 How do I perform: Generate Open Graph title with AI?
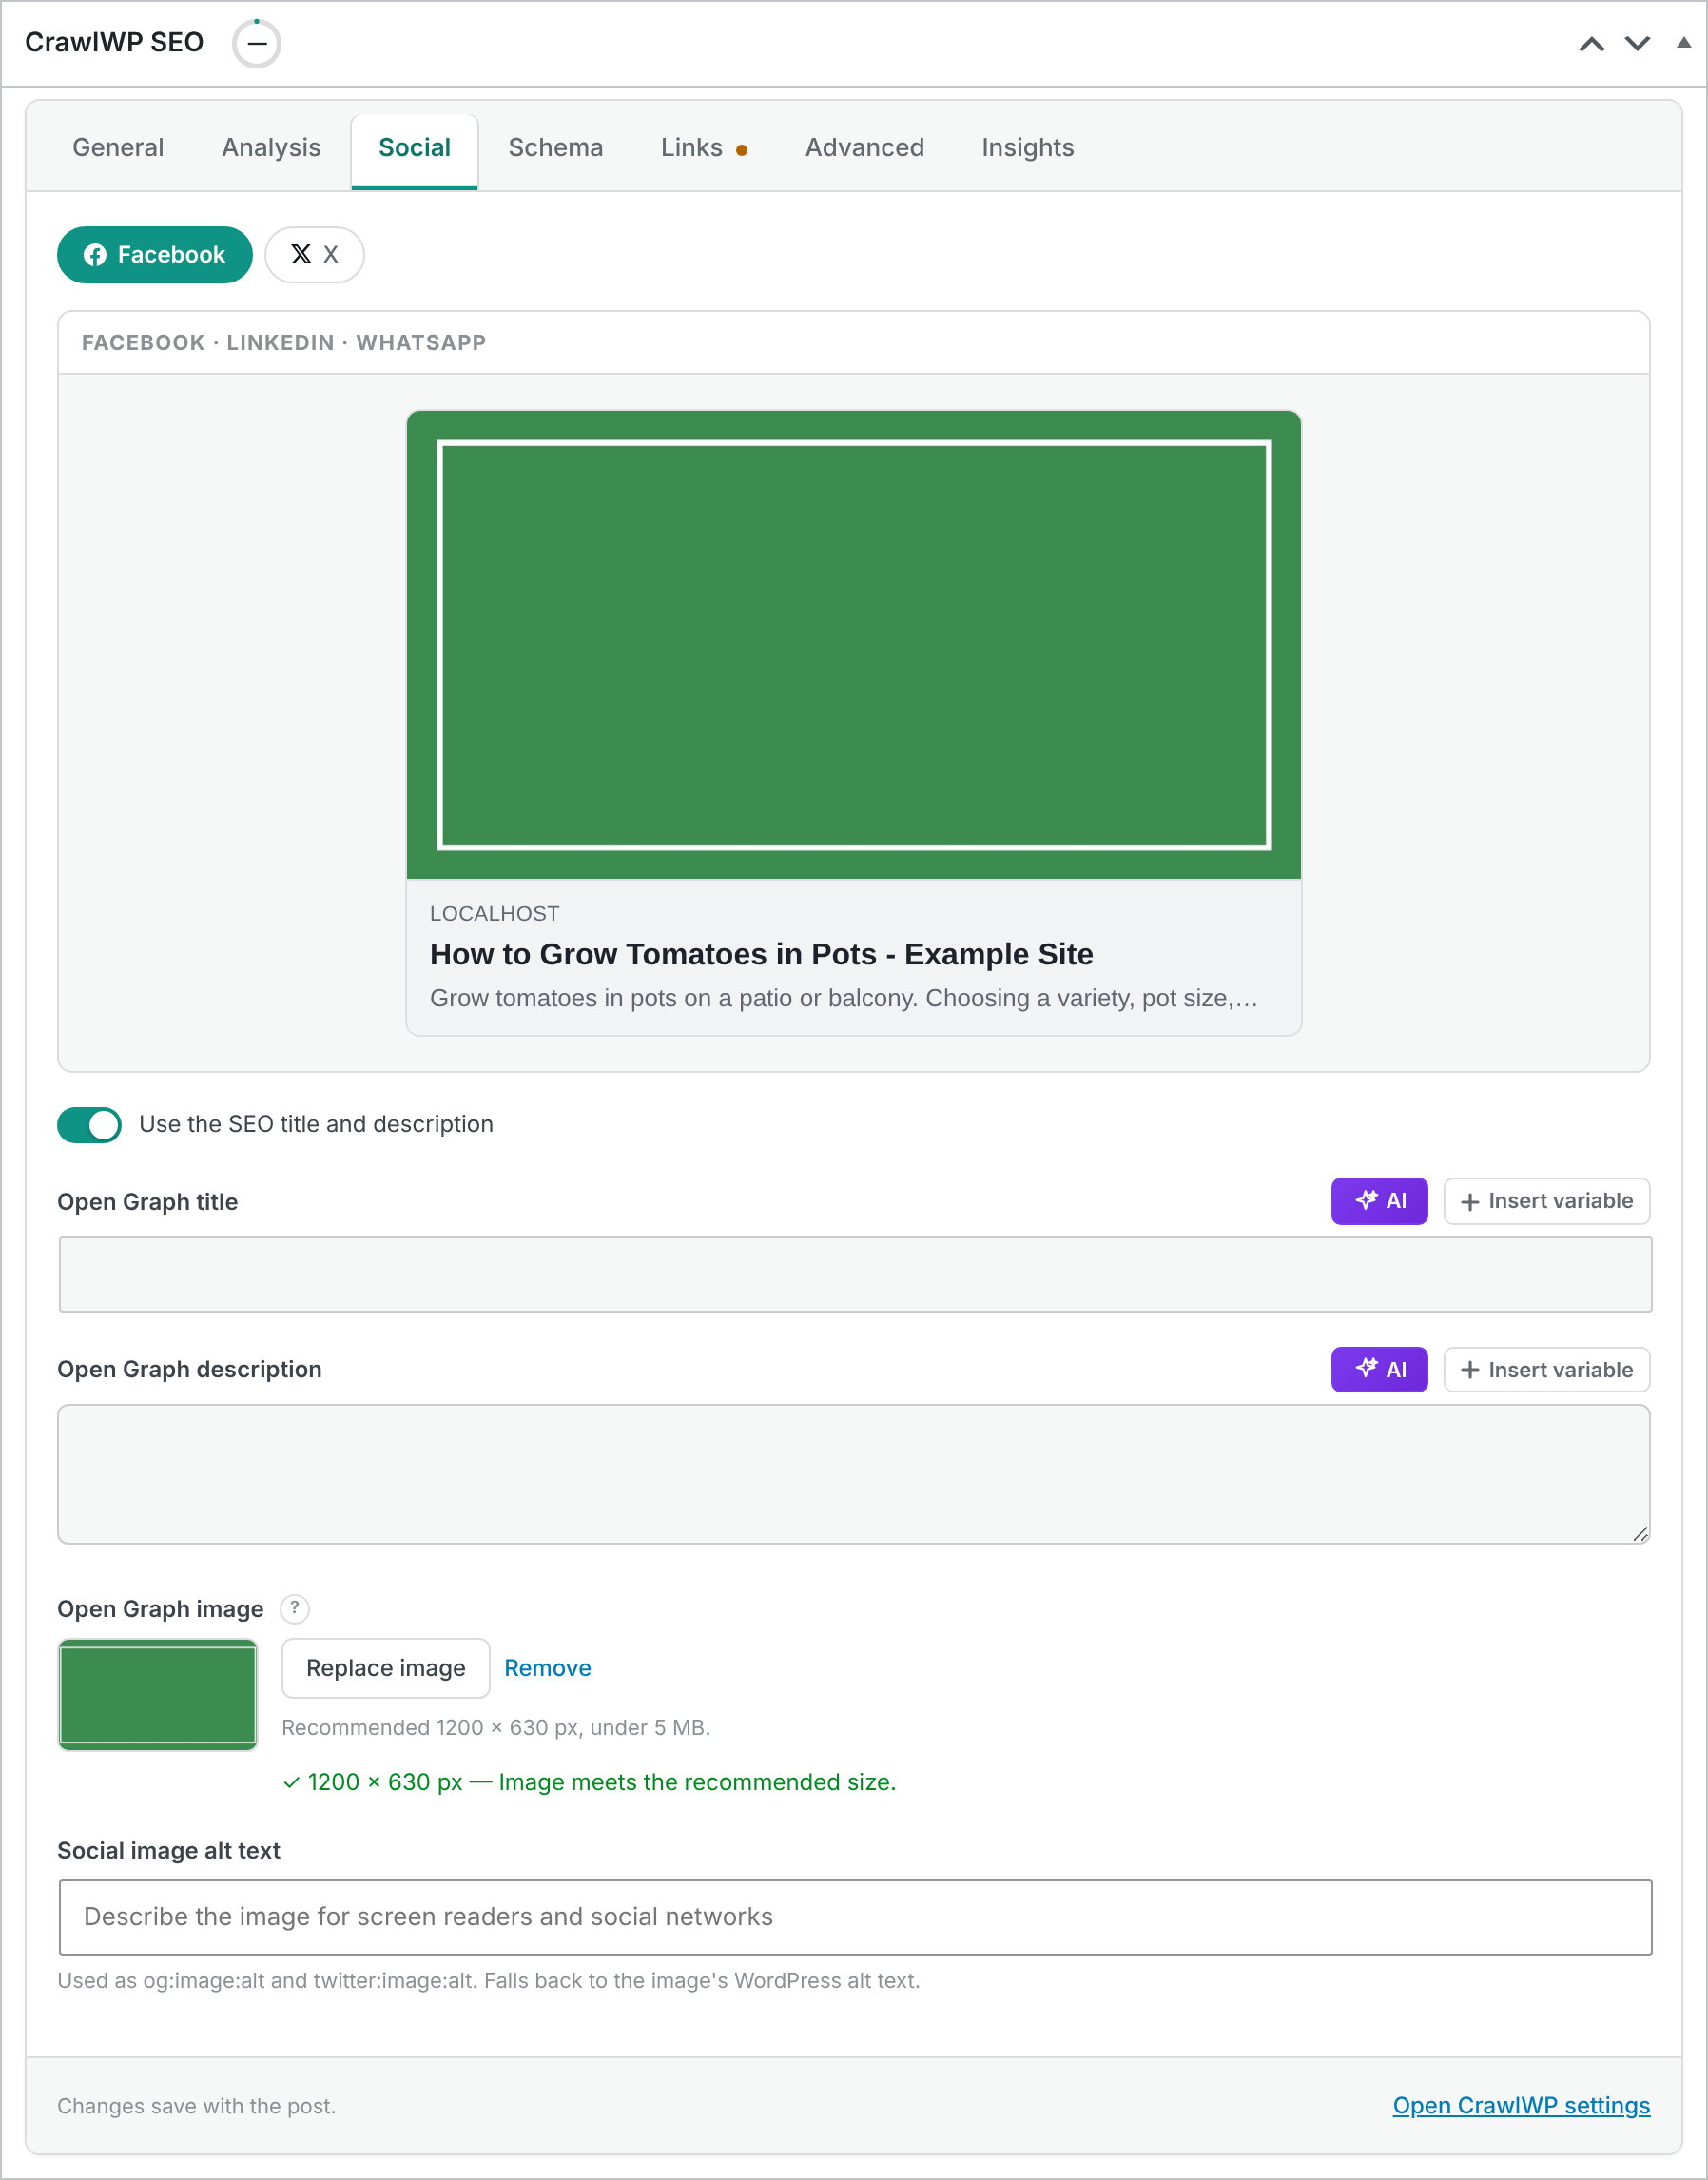coord(1379,1201)
